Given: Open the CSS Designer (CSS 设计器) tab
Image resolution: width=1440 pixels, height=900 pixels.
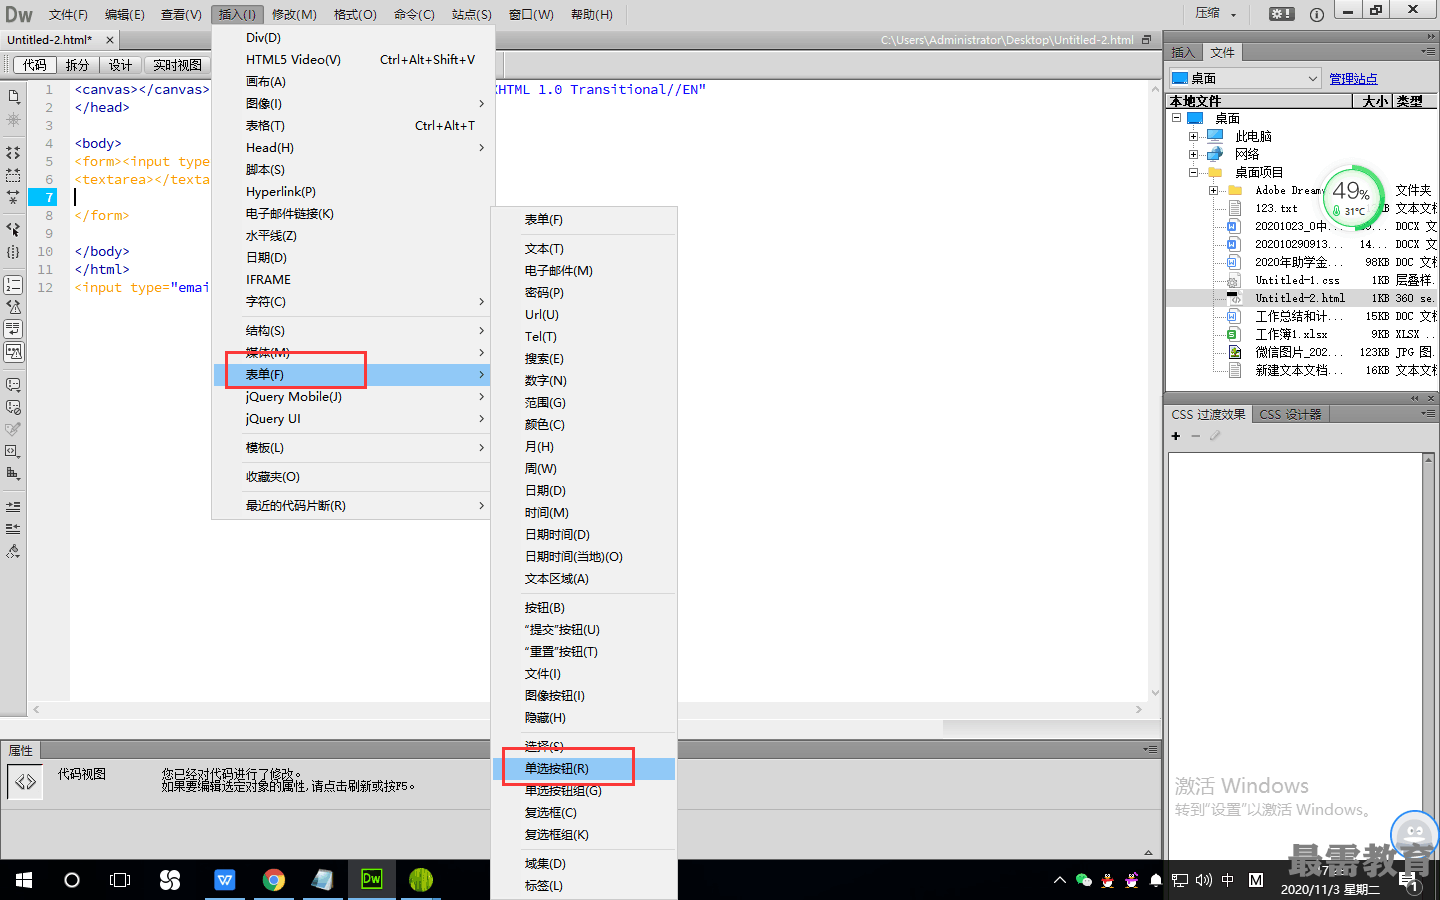Looking at the screenshot, I should (x=1290, y=414).
